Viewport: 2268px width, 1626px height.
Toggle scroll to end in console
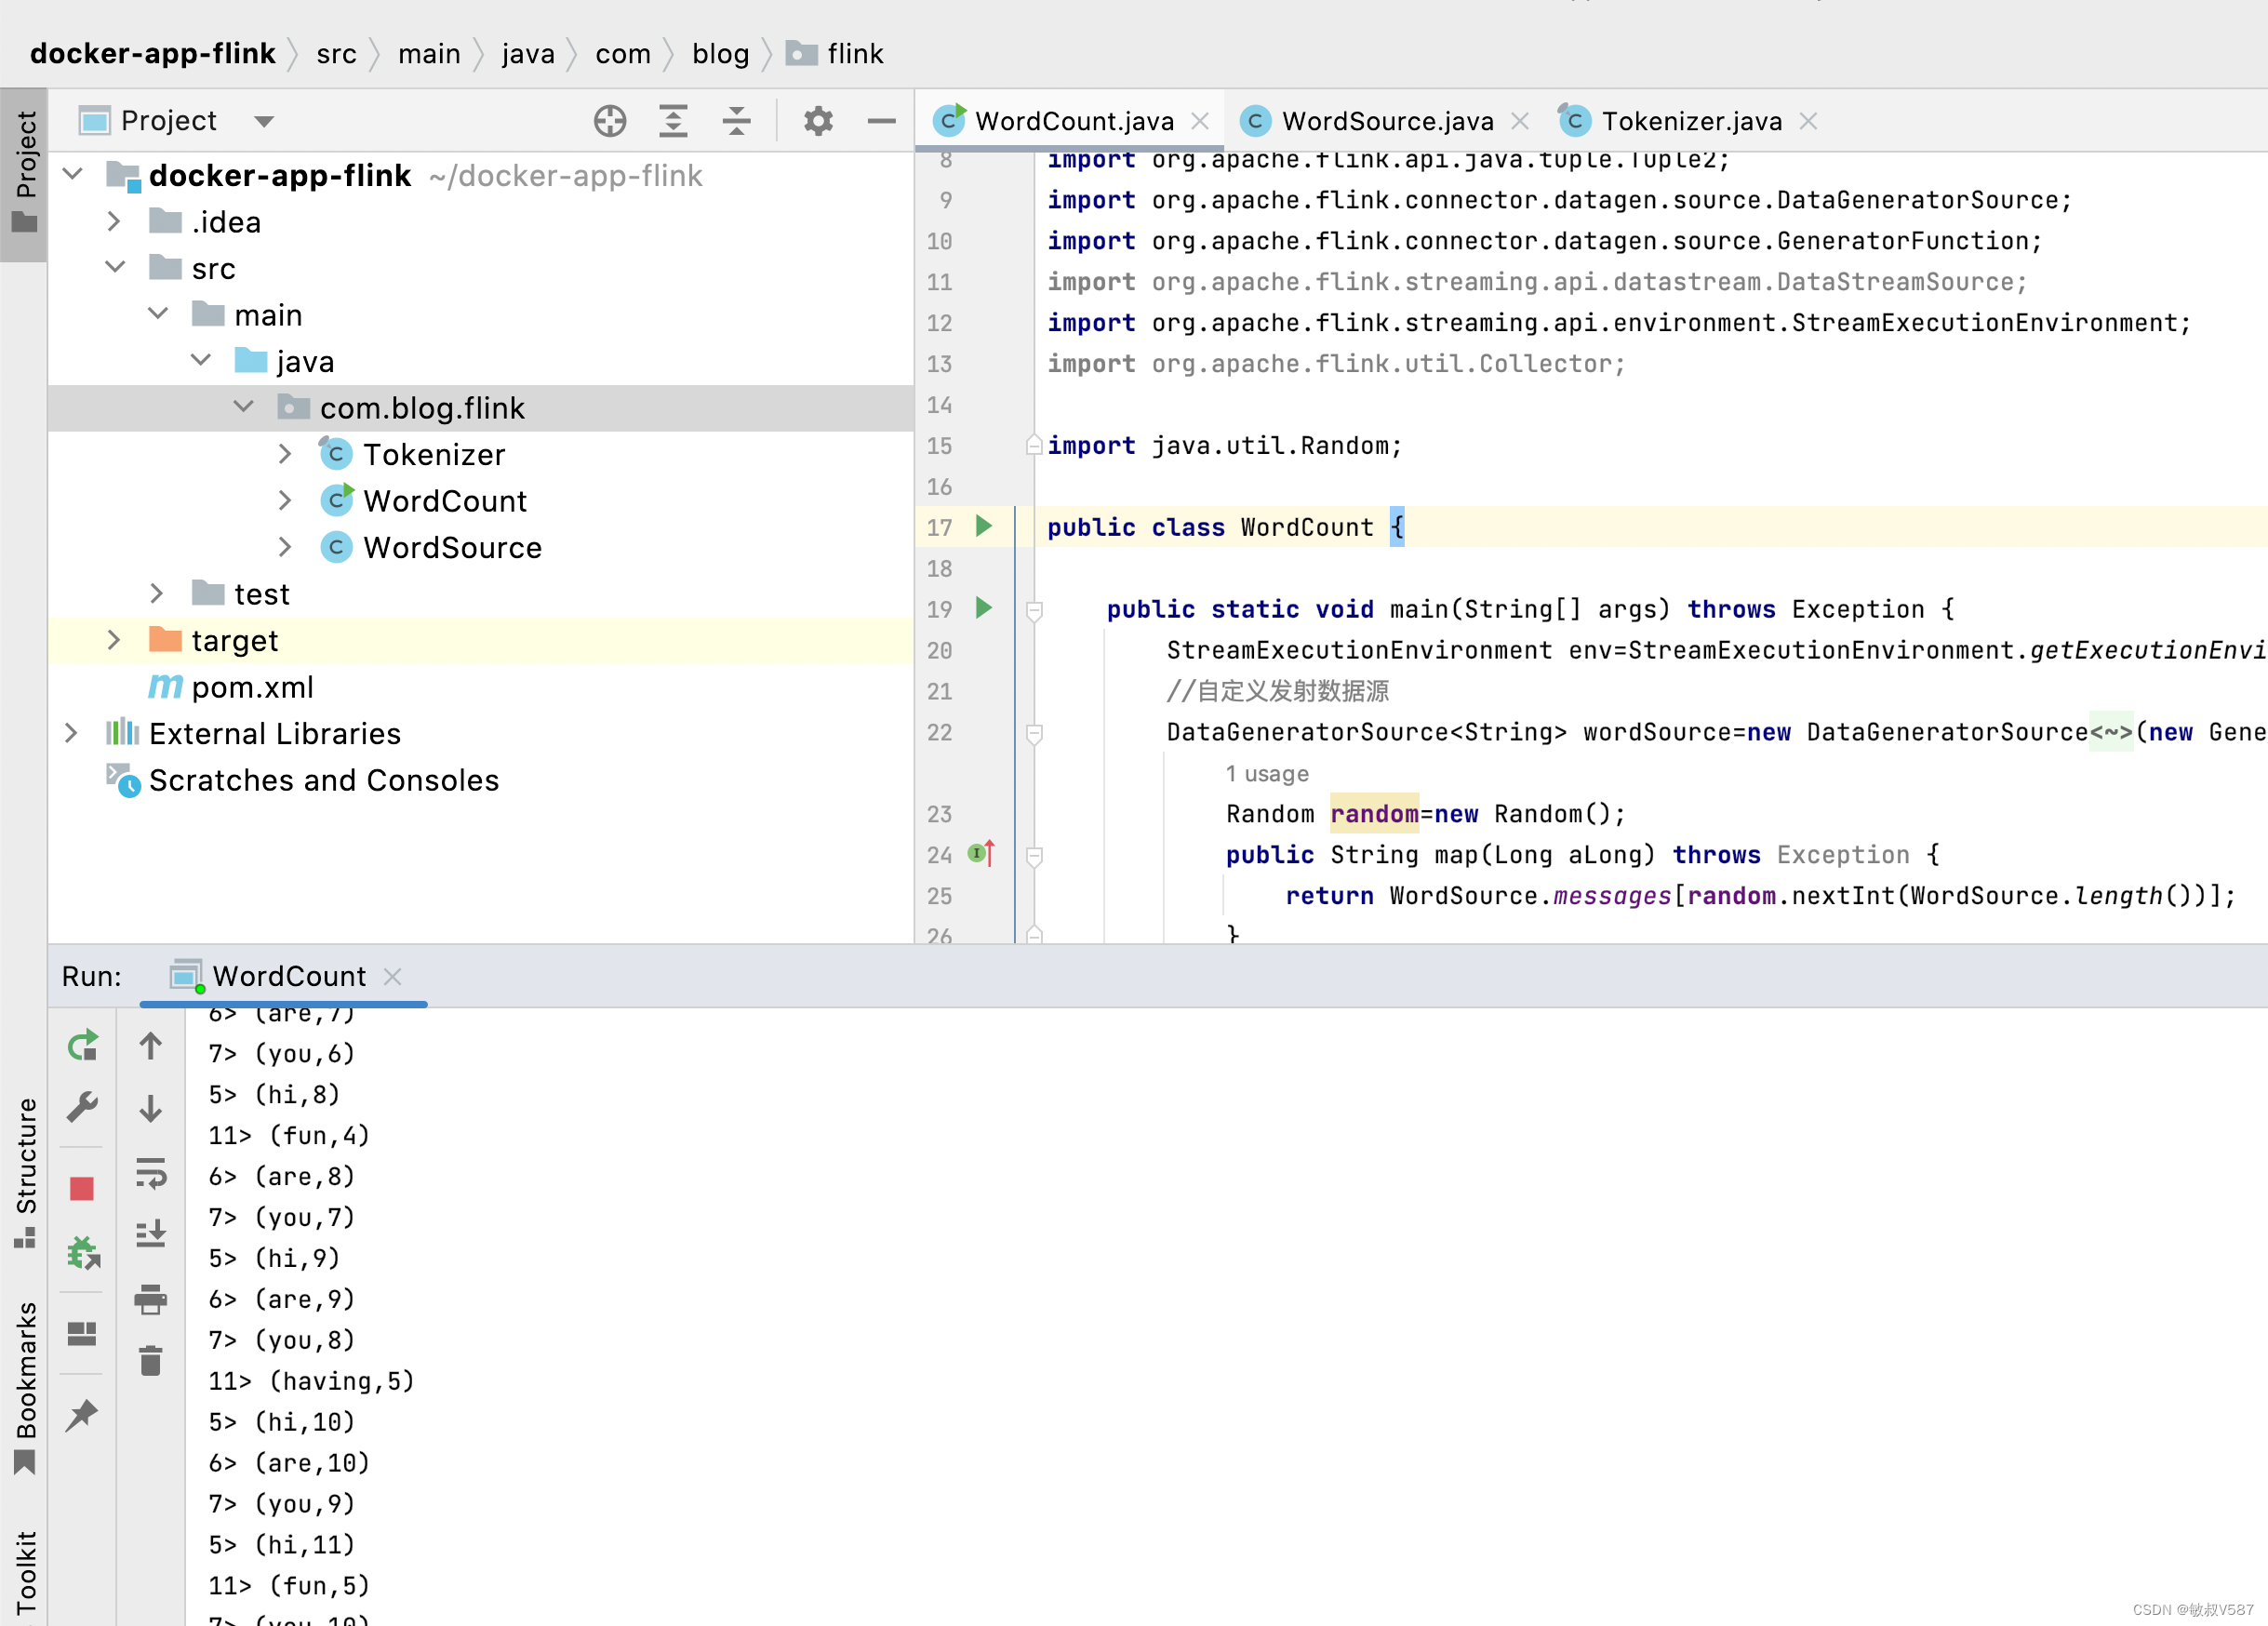click(151, 1235)
